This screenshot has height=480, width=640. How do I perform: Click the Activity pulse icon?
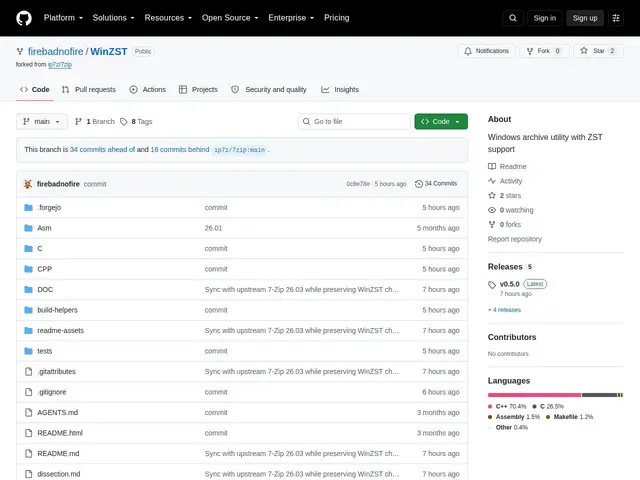click(492, 181)
